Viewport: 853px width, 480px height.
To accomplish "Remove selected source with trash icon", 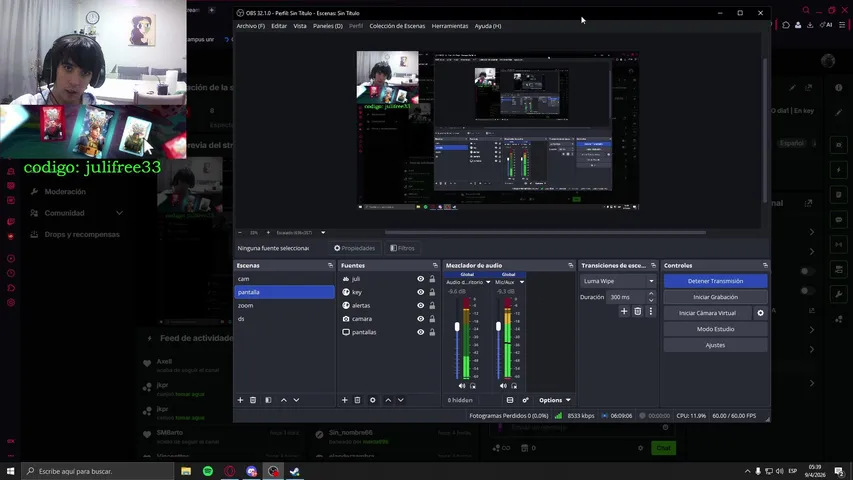I will [x=357, y=400].
